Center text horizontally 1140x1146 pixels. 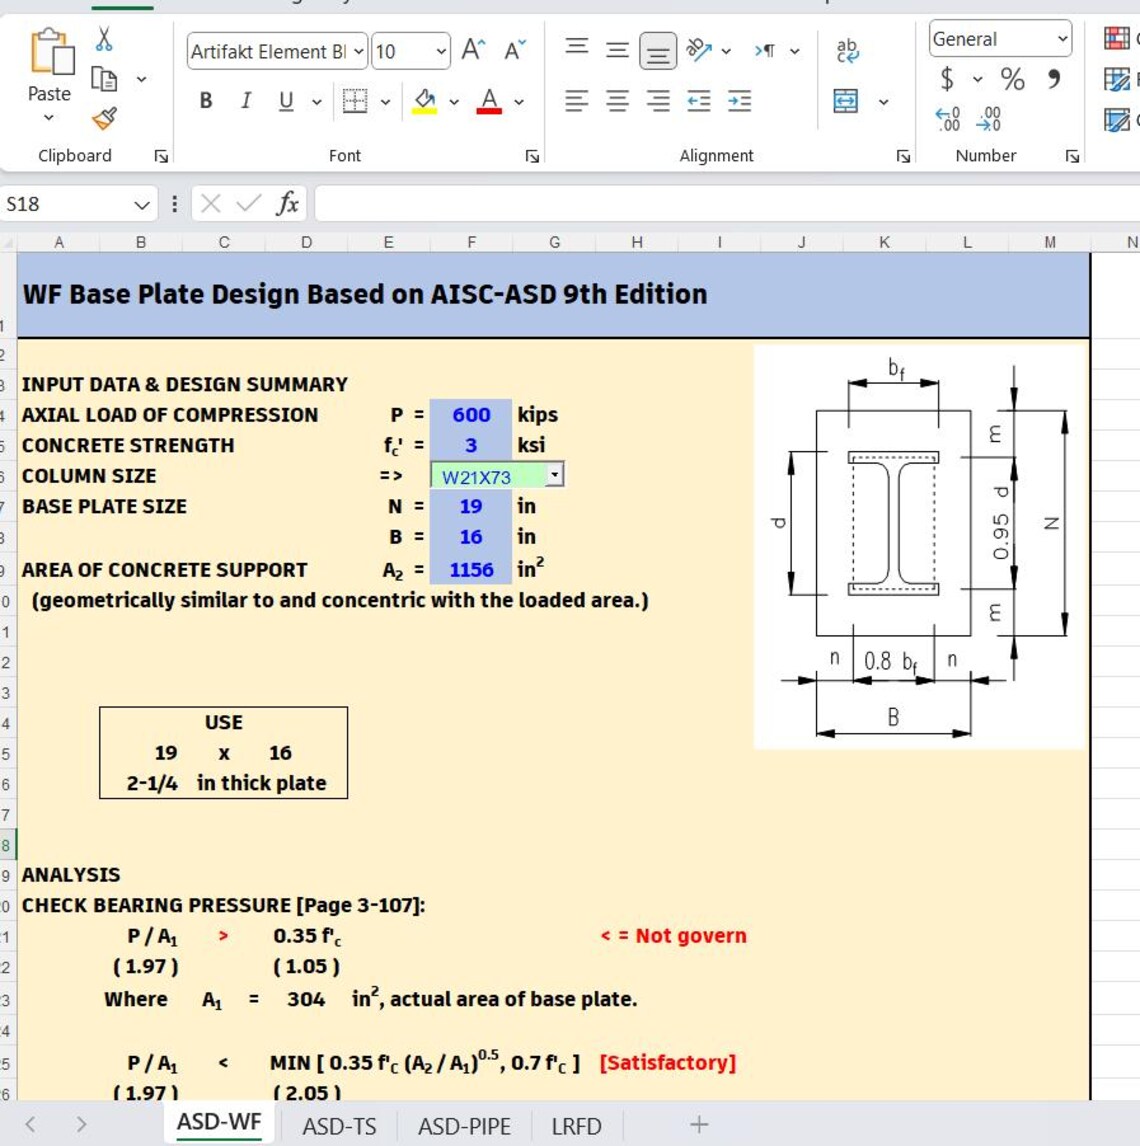pyautogui.click(x=618, y=101)
